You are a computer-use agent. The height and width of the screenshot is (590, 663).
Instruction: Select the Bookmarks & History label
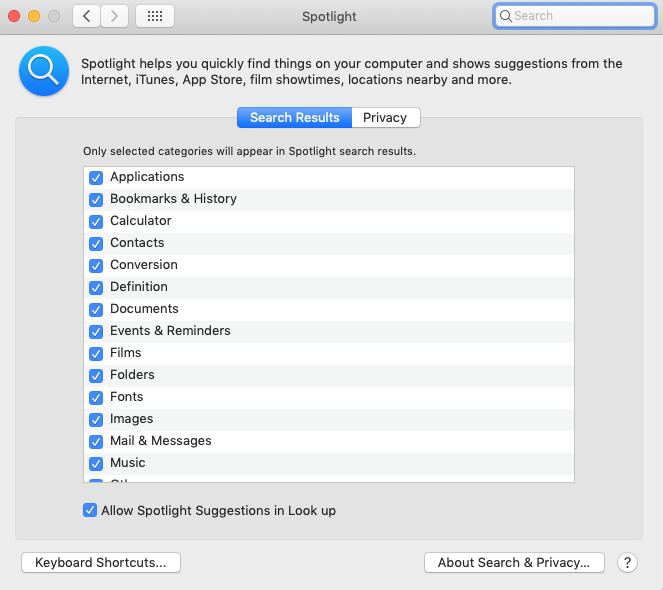173,199
